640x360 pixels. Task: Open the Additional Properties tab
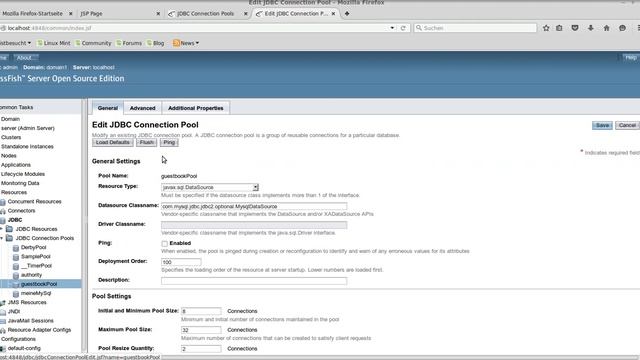click(196, 108)
